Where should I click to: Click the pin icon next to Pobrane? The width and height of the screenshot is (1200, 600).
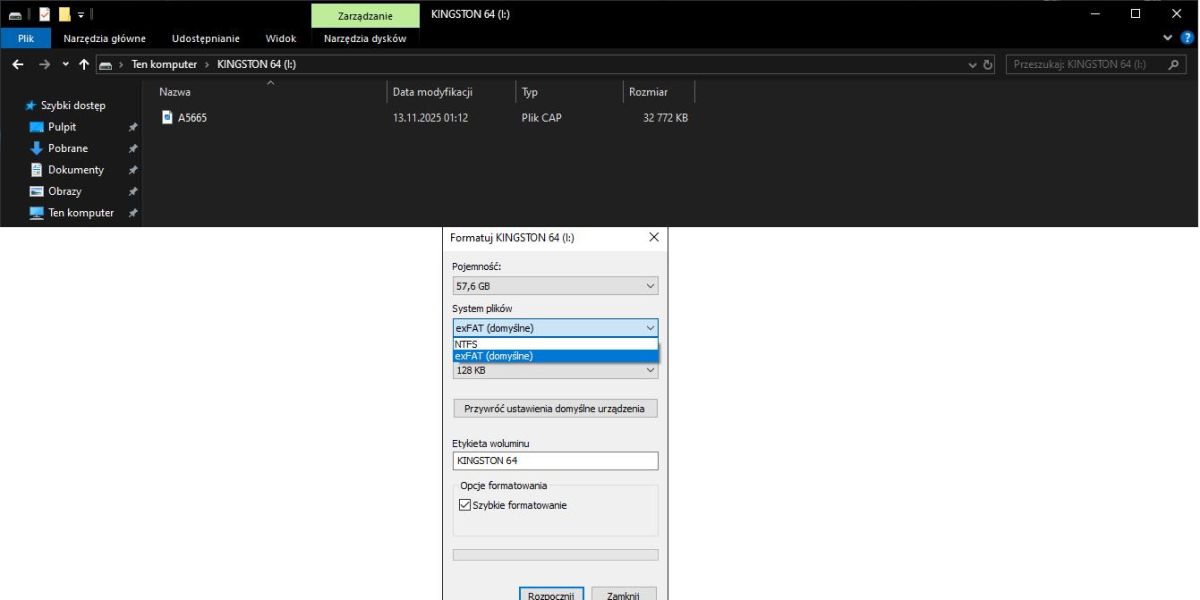point(133,149)
